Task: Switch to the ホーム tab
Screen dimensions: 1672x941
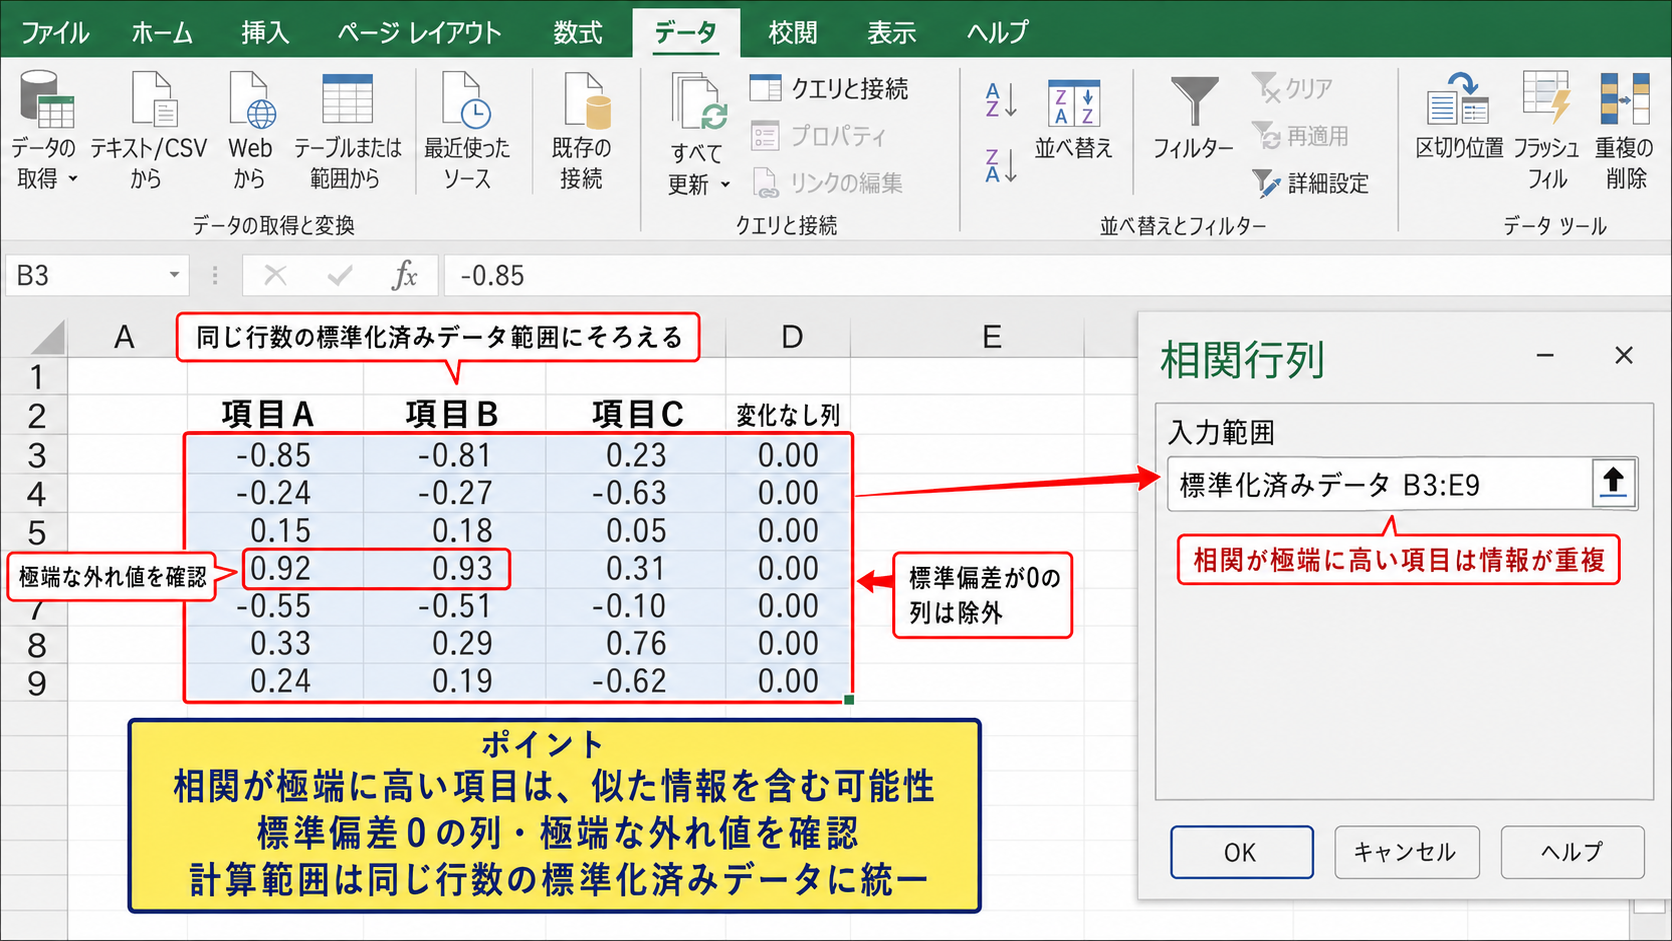Action: [x=162, y=33]
